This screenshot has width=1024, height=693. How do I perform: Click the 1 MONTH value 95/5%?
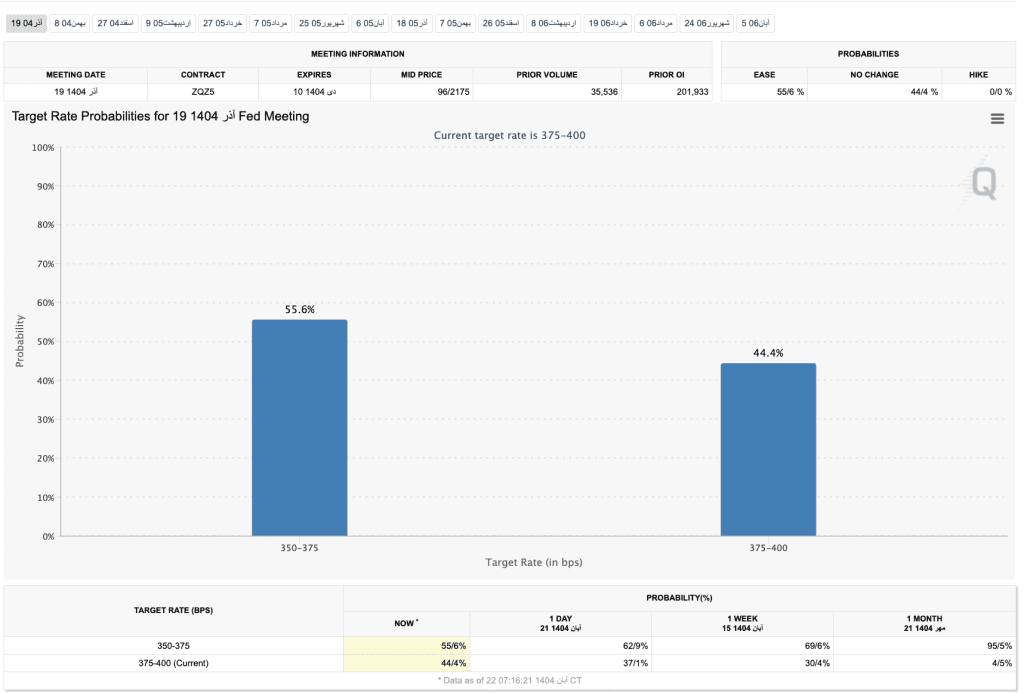coord(924,646)
